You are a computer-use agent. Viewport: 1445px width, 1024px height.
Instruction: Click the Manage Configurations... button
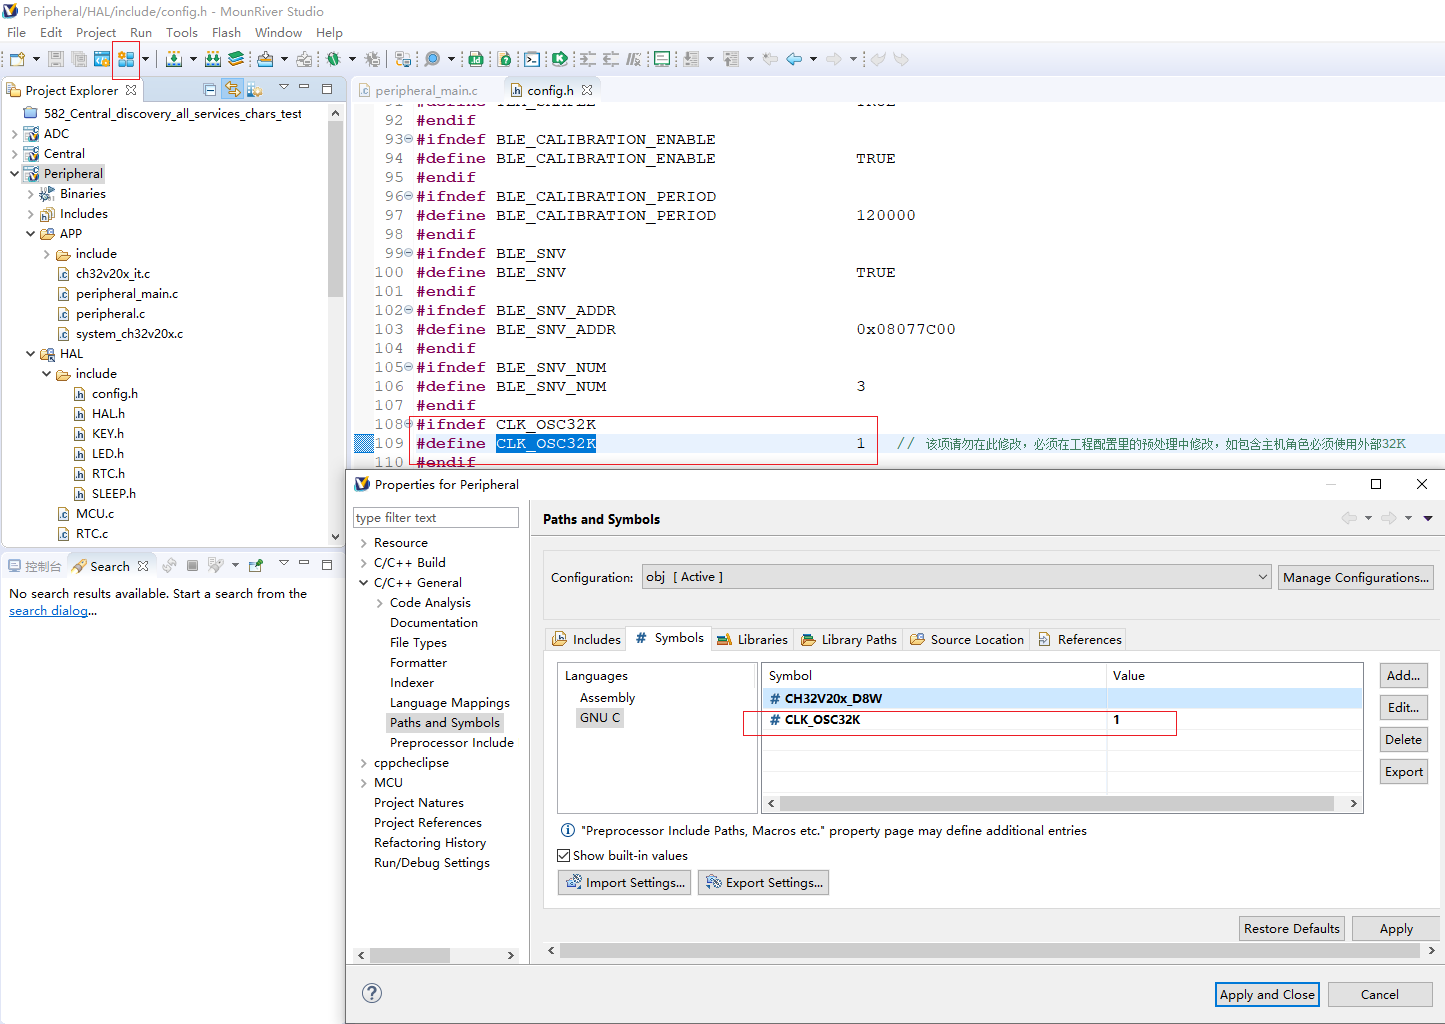pyautogui.click(x=1355, y=577)
